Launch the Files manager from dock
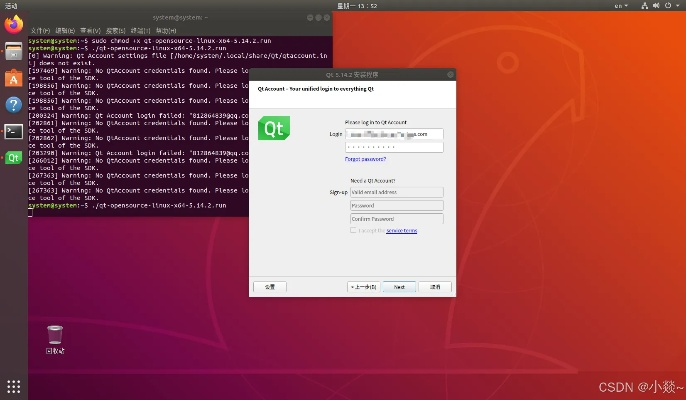This screenshot has height=400, width=686. pos(13,52)
